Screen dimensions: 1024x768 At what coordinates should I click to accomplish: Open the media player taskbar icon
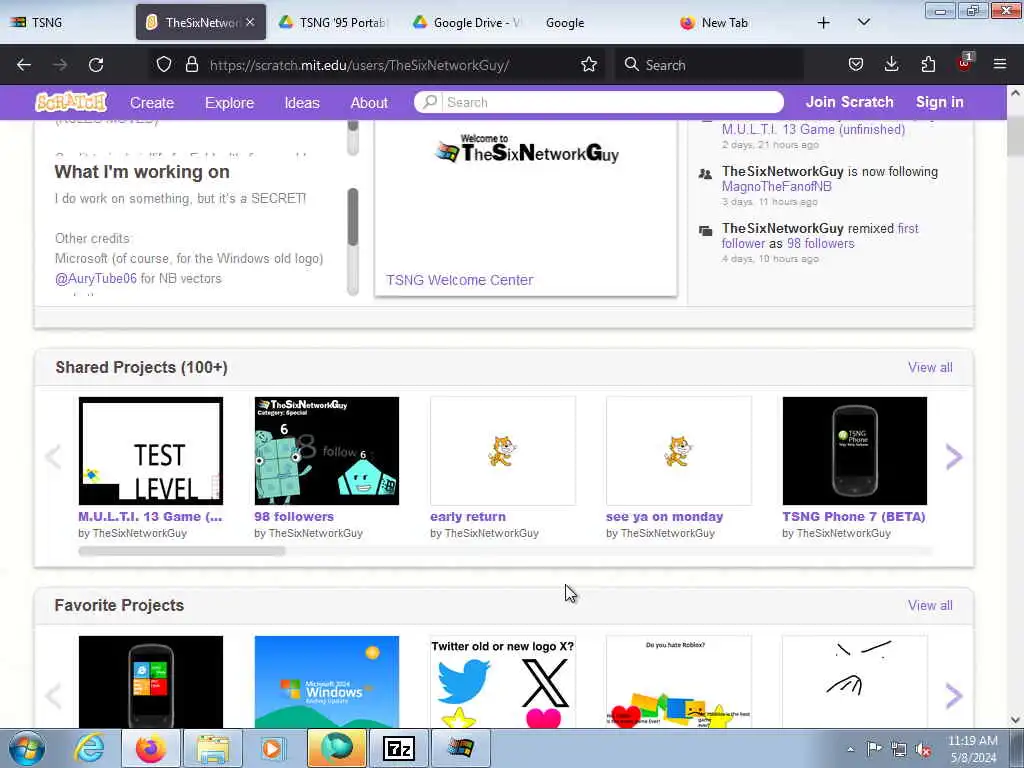(273, 748)
